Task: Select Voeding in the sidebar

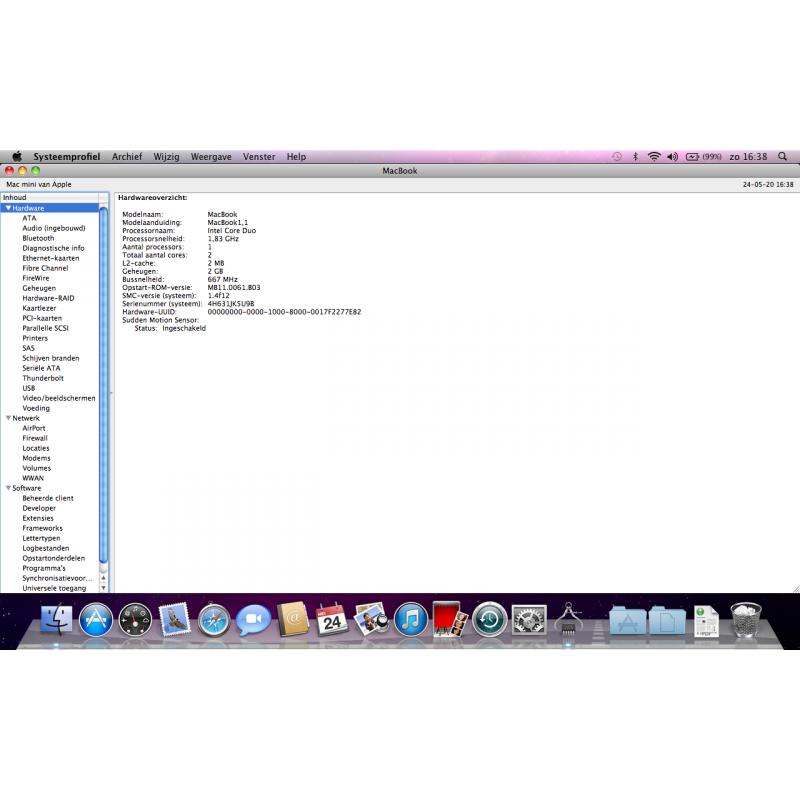Action: point(36,408)
